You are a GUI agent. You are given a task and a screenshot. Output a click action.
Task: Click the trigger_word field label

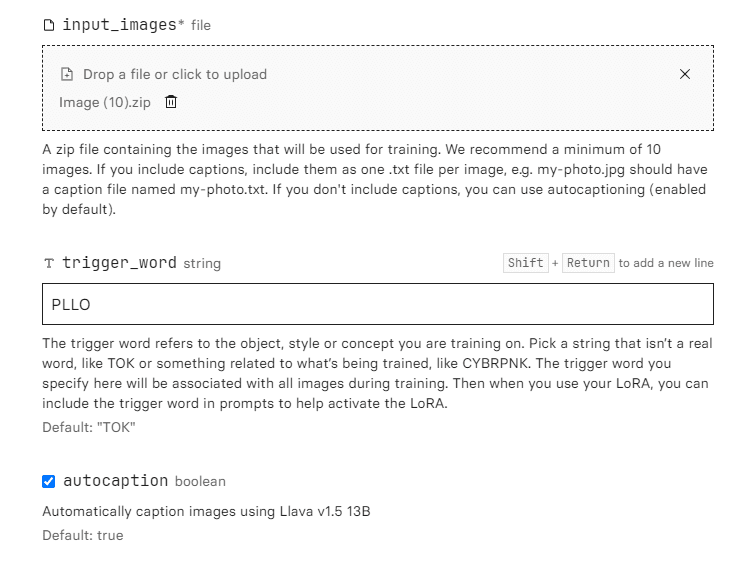click(119, 263)
